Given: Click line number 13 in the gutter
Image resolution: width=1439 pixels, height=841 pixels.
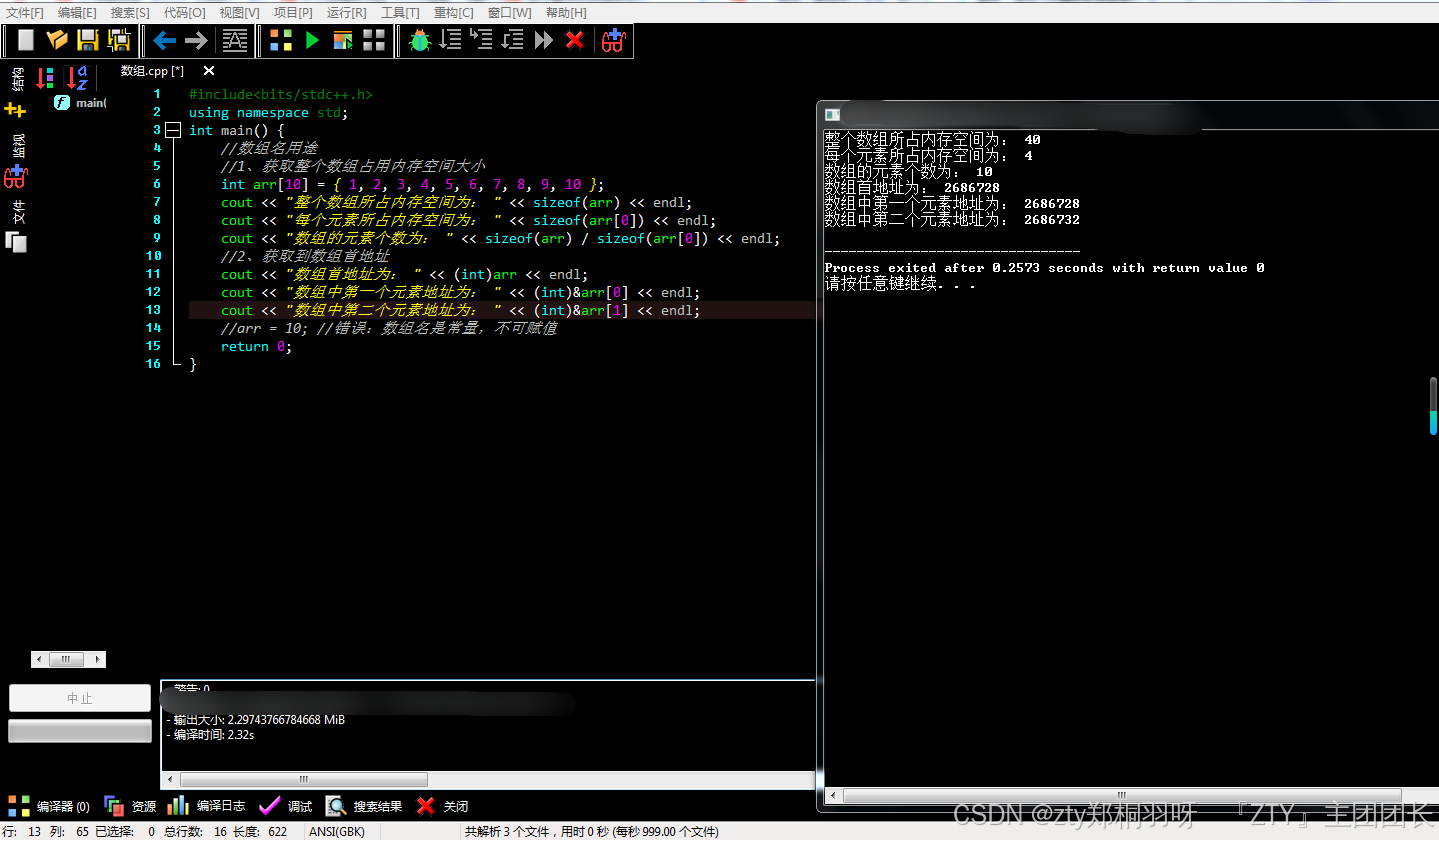Looking at the screenshot, I should click(153, 310).
